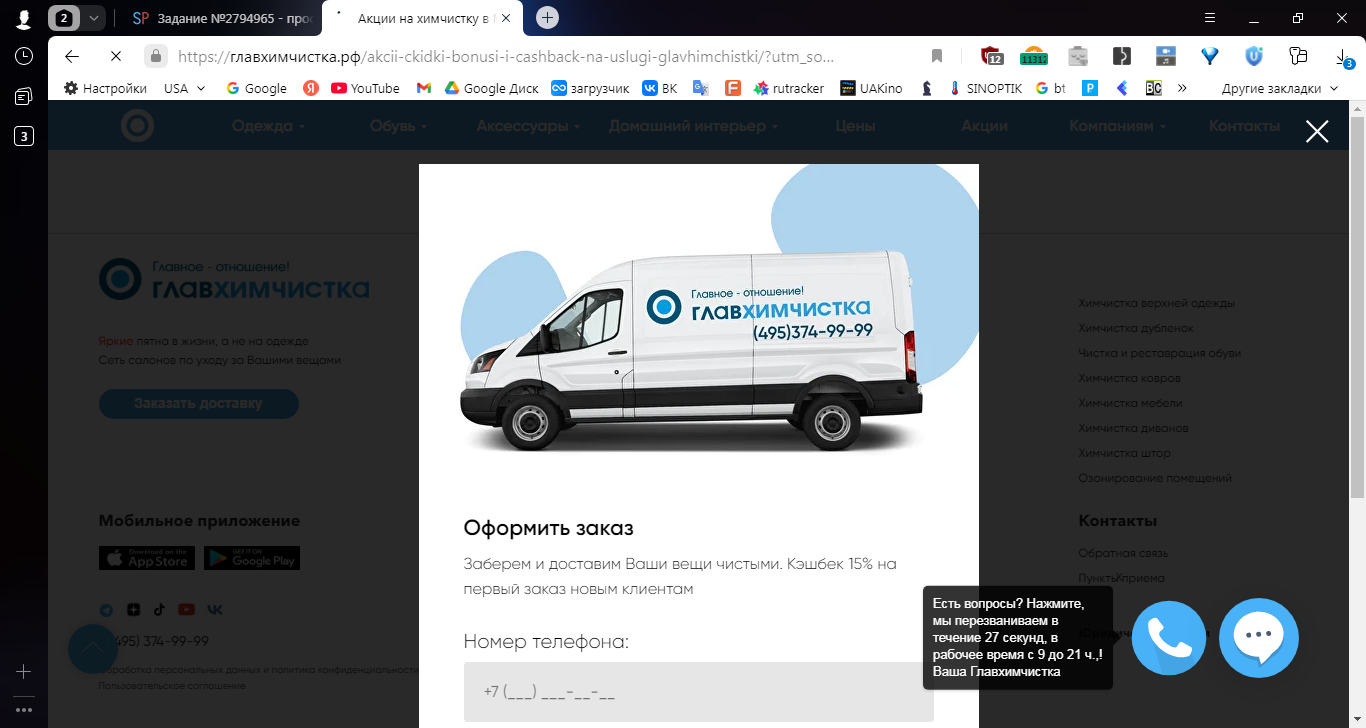Open the YouTube bookmark

tap(365, 88)
